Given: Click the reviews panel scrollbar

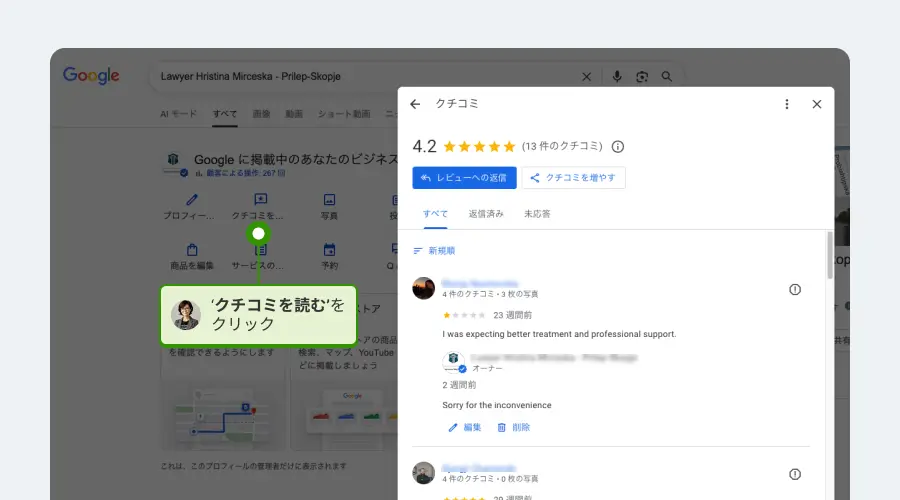Looking at the screenshot, I should click(x=829, y=255).
